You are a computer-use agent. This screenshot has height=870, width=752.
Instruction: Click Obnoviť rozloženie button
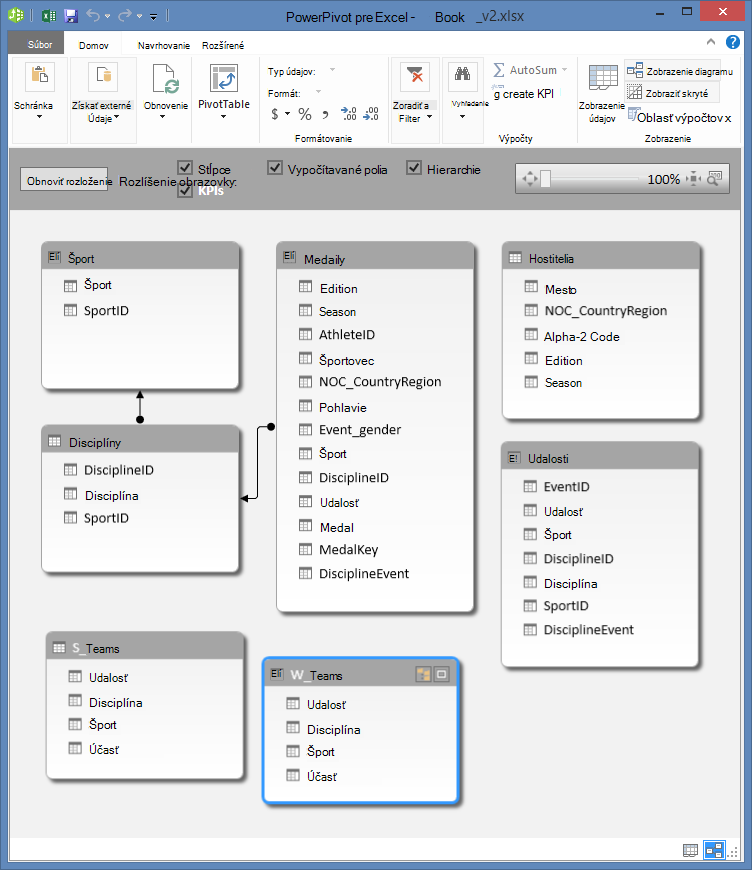click(x=64, y=180)
